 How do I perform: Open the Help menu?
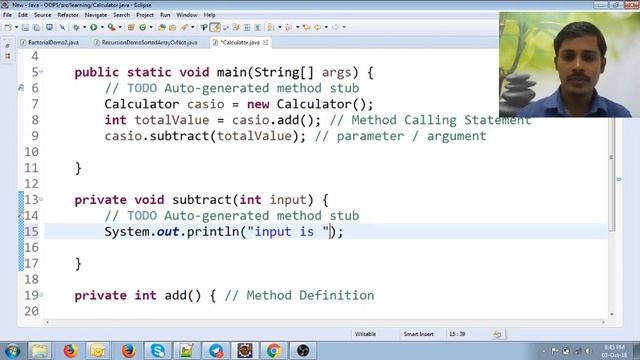pos(209,15)
